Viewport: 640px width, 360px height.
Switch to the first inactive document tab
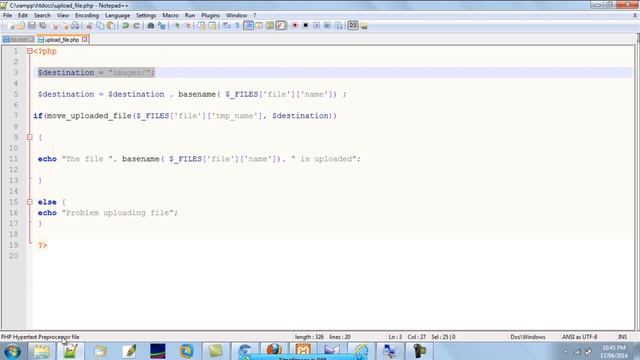18,40
